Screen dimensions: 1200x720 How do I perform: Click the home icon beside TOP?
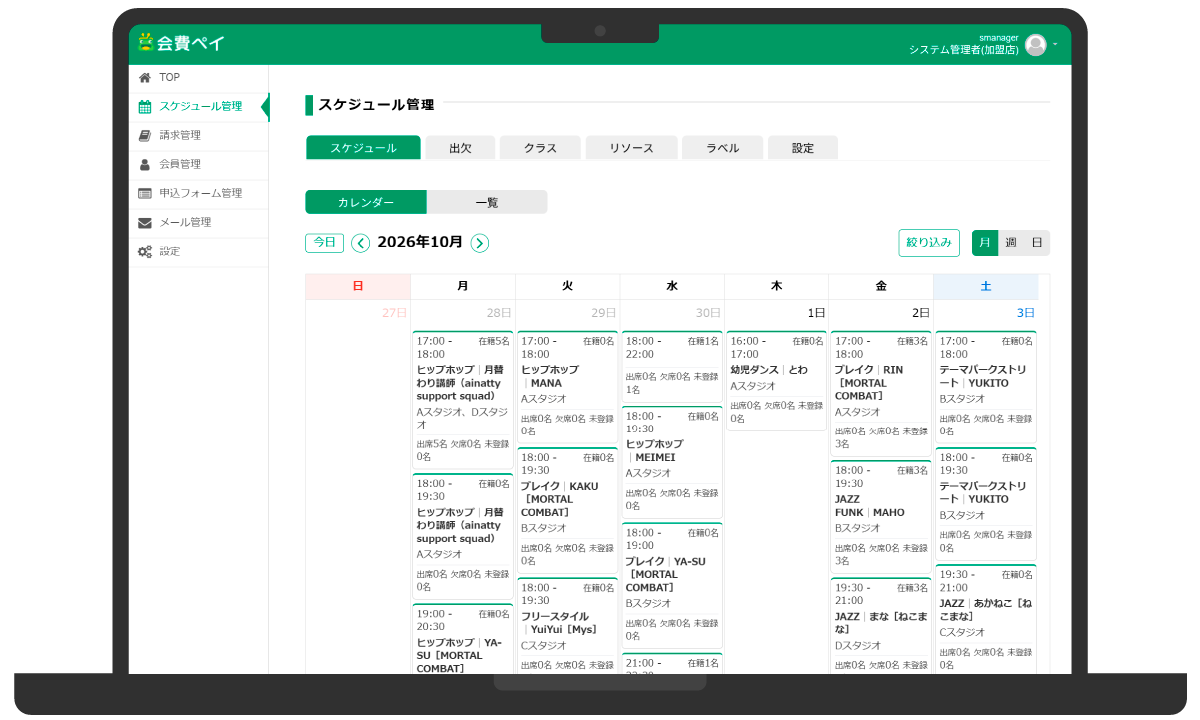(x=145, y=77)
